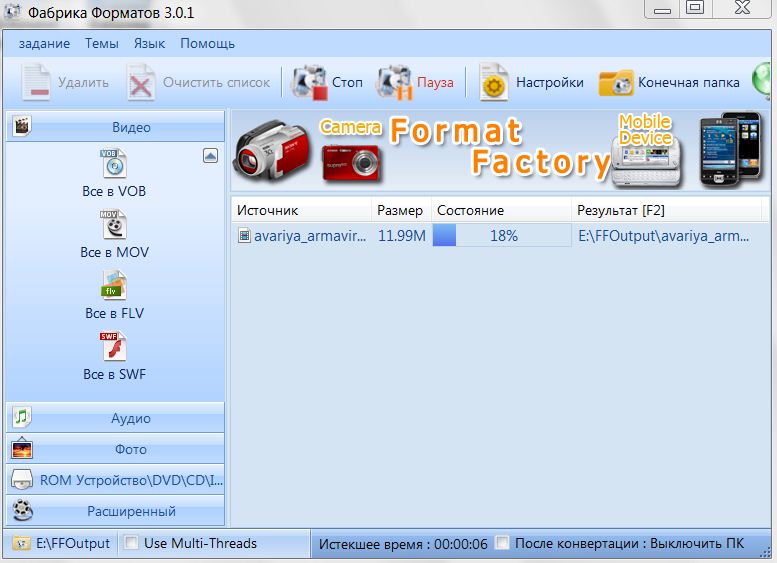Viewport: 777px width, 563px height.
Task: Select the Все в SWF icon
Action: [x=113, y=346]
